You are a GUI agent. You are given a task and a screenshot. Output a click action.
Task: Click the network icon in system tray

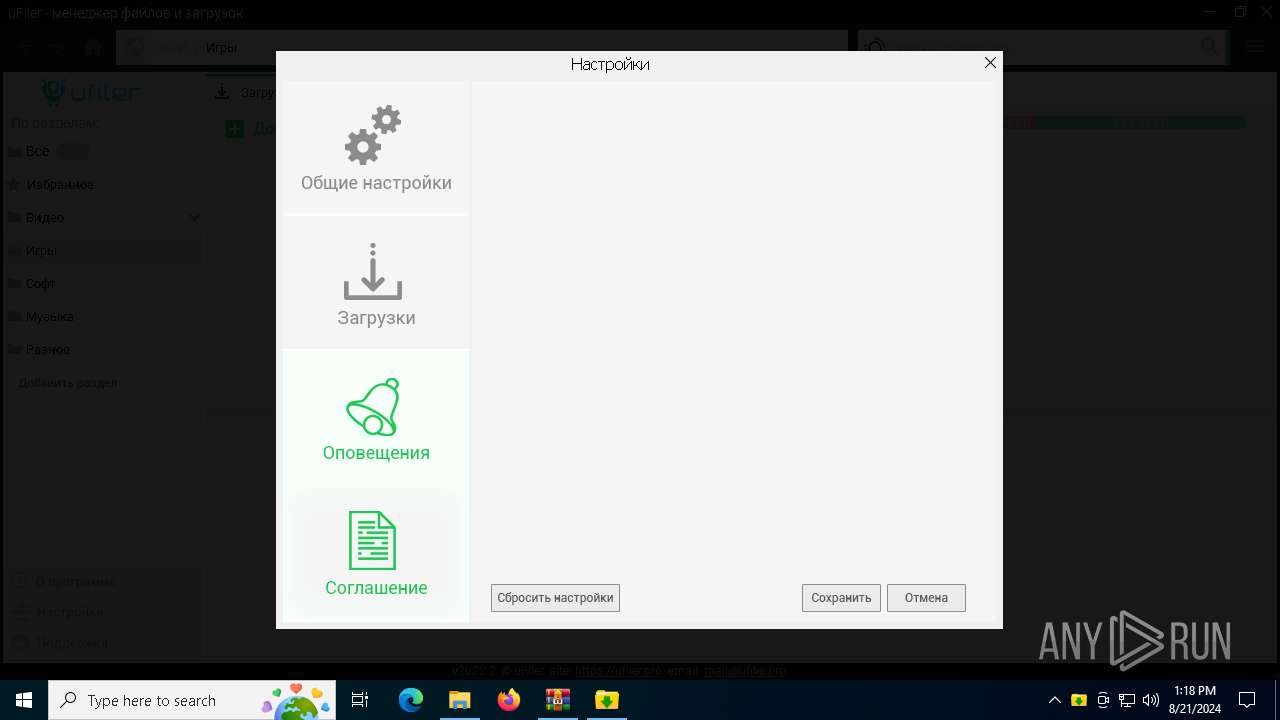tap(1127, 700)
